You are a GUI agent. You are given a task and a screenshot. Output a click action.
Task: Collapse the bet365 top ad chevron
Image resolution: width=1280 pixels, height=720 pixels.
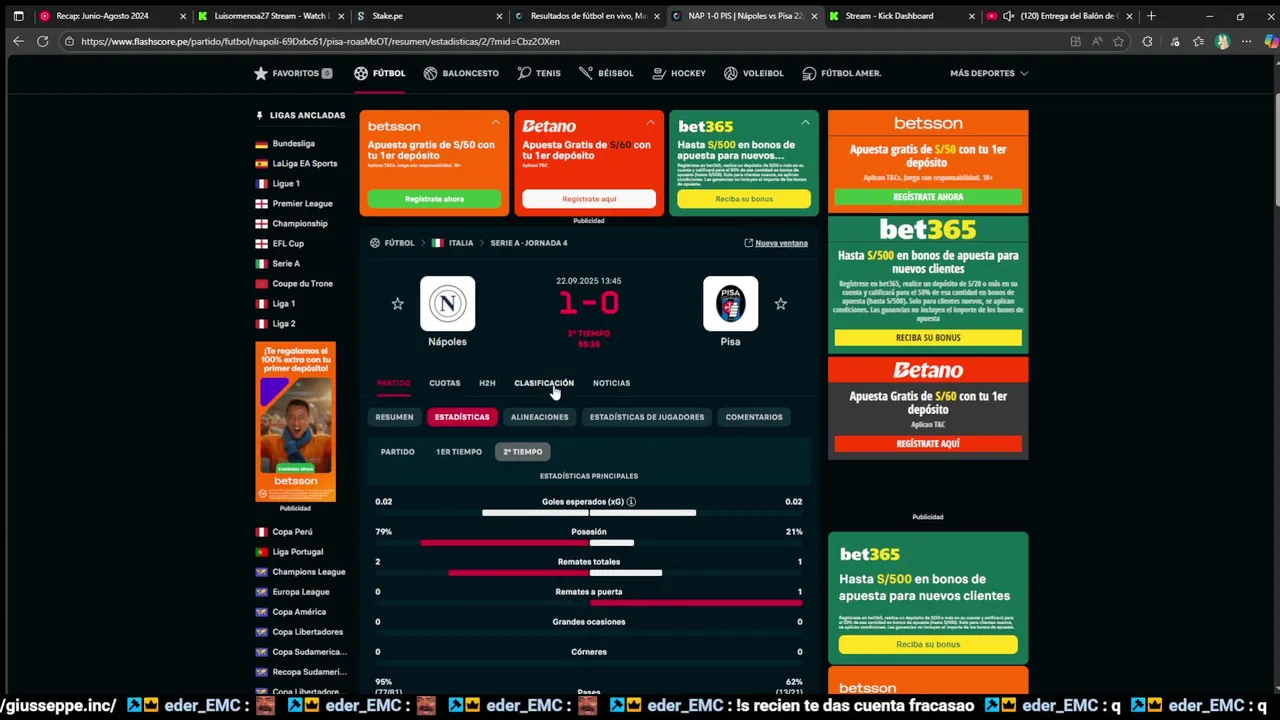[805, 123]
